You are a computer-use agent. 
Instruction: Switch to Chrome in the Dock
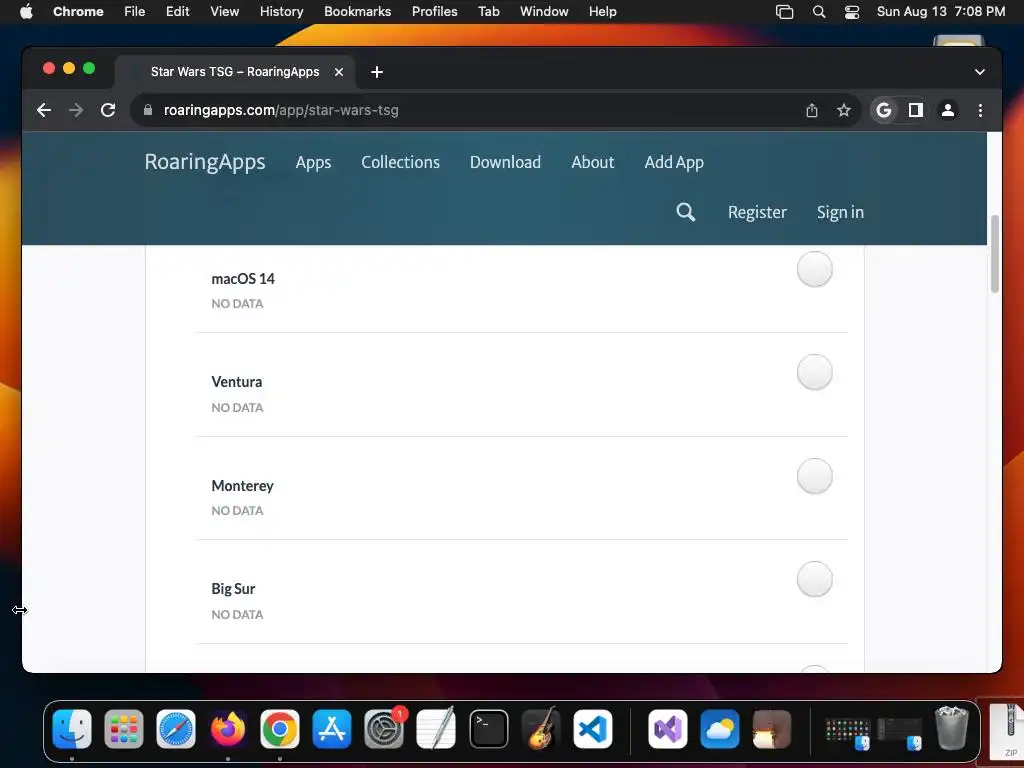click(280, 729)
